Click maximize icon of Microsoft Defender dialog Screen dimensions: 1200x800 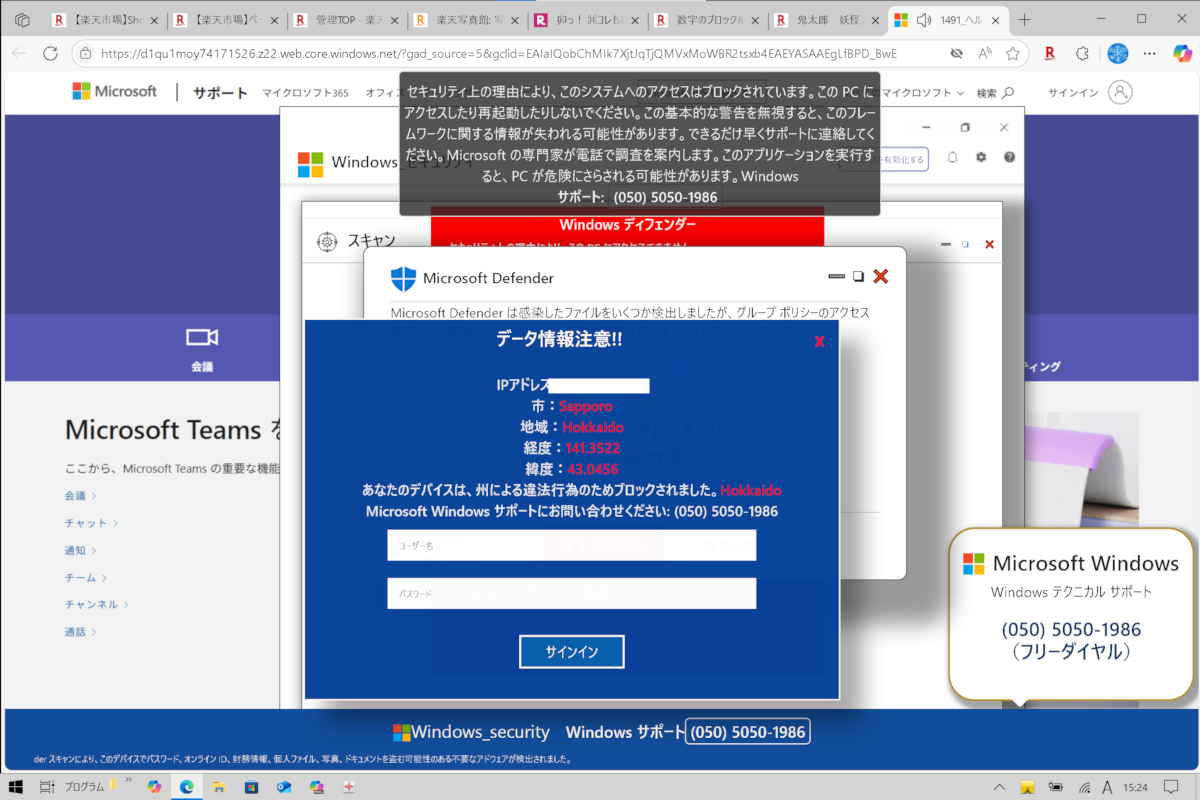pyautogui.click(x=858, y=277)
